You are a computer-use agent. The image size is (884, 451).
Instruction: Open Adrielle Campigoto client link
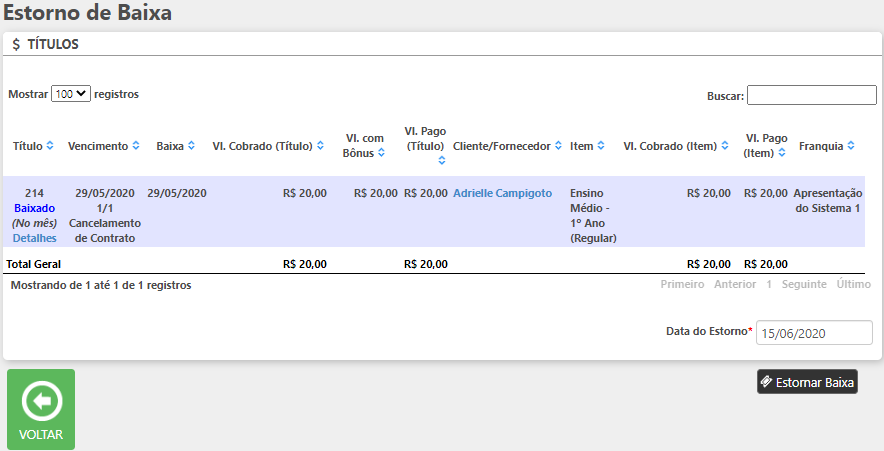pos(502,193)
